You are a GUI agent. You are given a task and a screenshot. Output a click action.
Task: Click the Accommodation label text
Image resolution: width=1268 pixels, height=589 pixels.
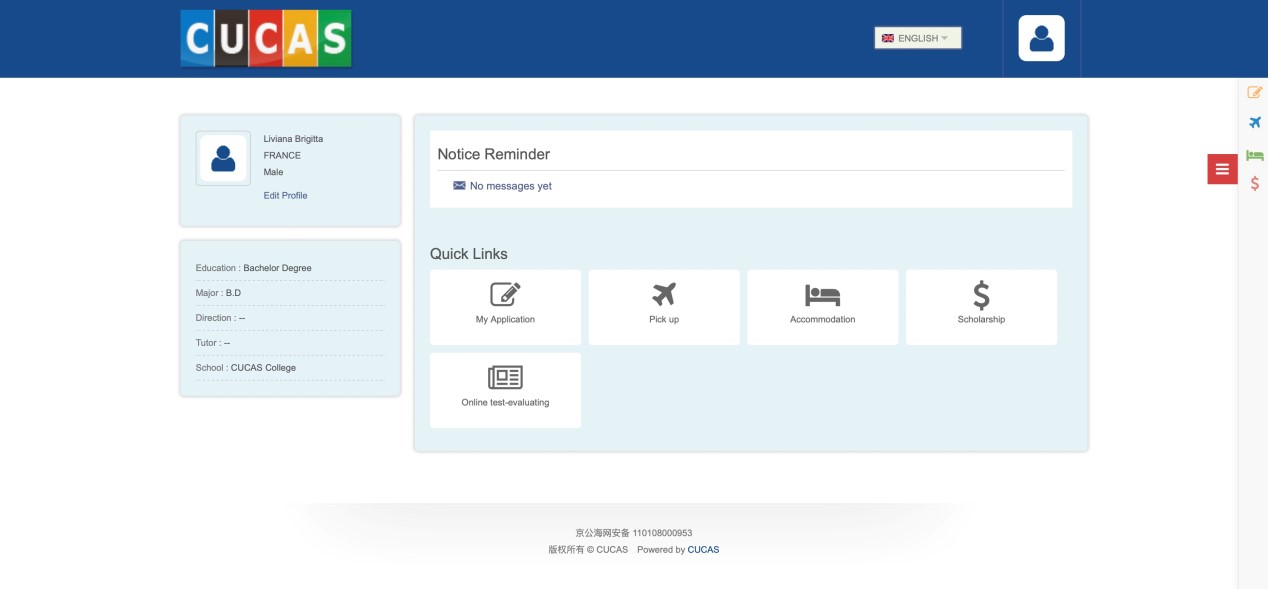pos(822,320)
